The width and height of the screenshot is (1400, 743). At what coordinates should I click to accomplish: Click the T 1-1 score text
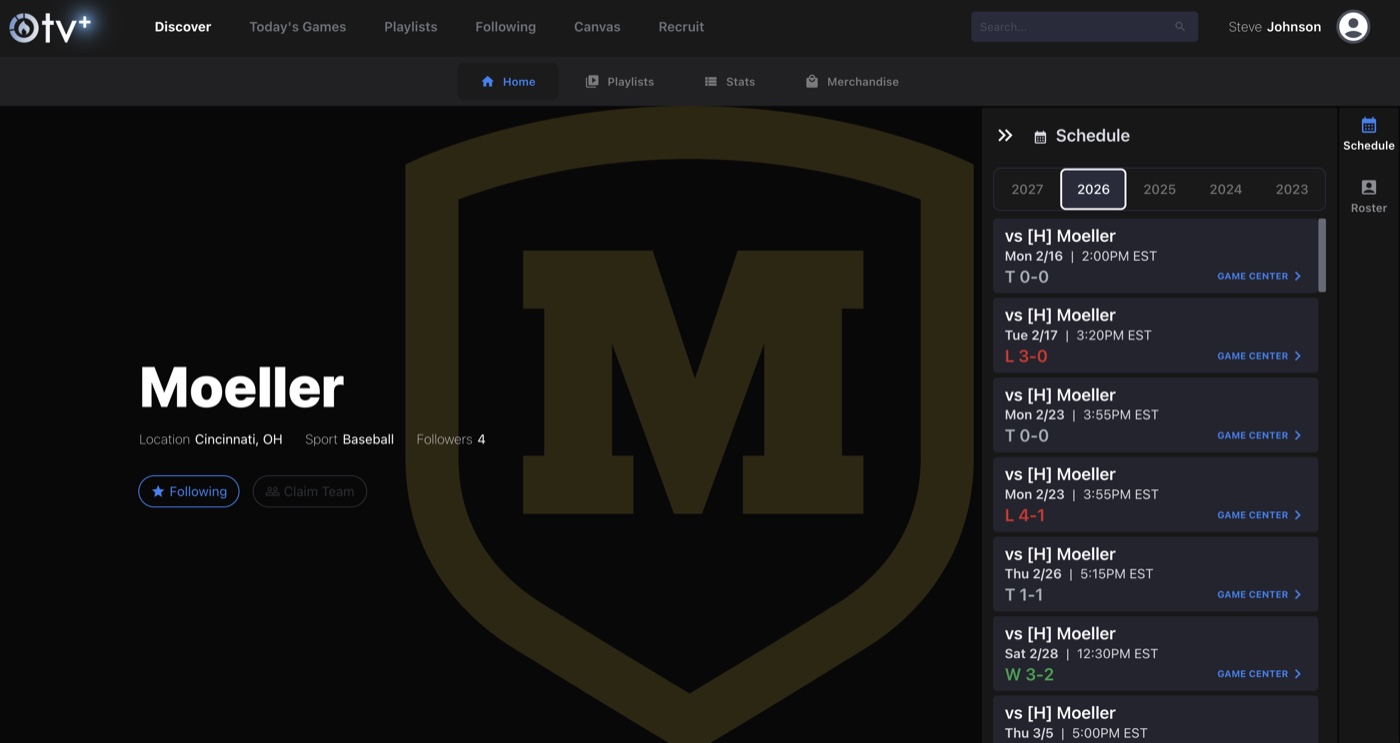click(x=1024, y=595)
